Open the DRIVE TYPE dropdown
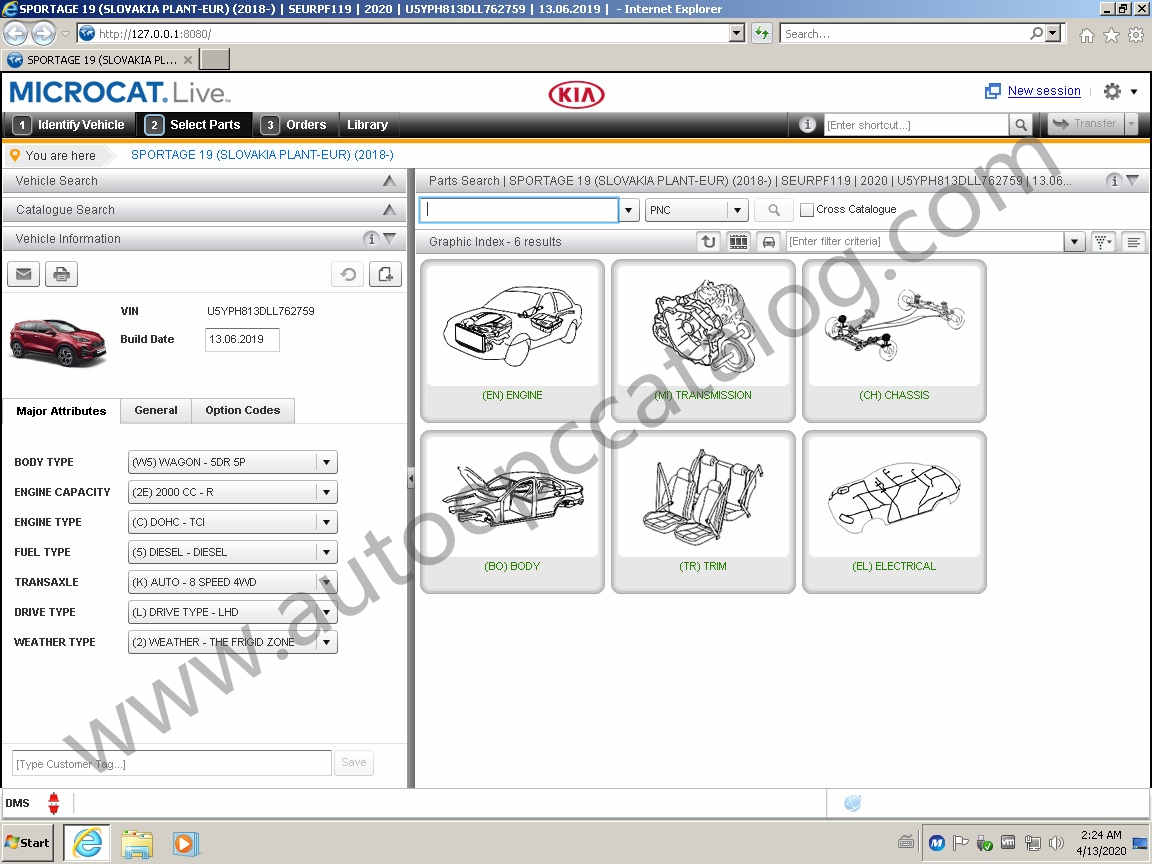 [327, 612]
